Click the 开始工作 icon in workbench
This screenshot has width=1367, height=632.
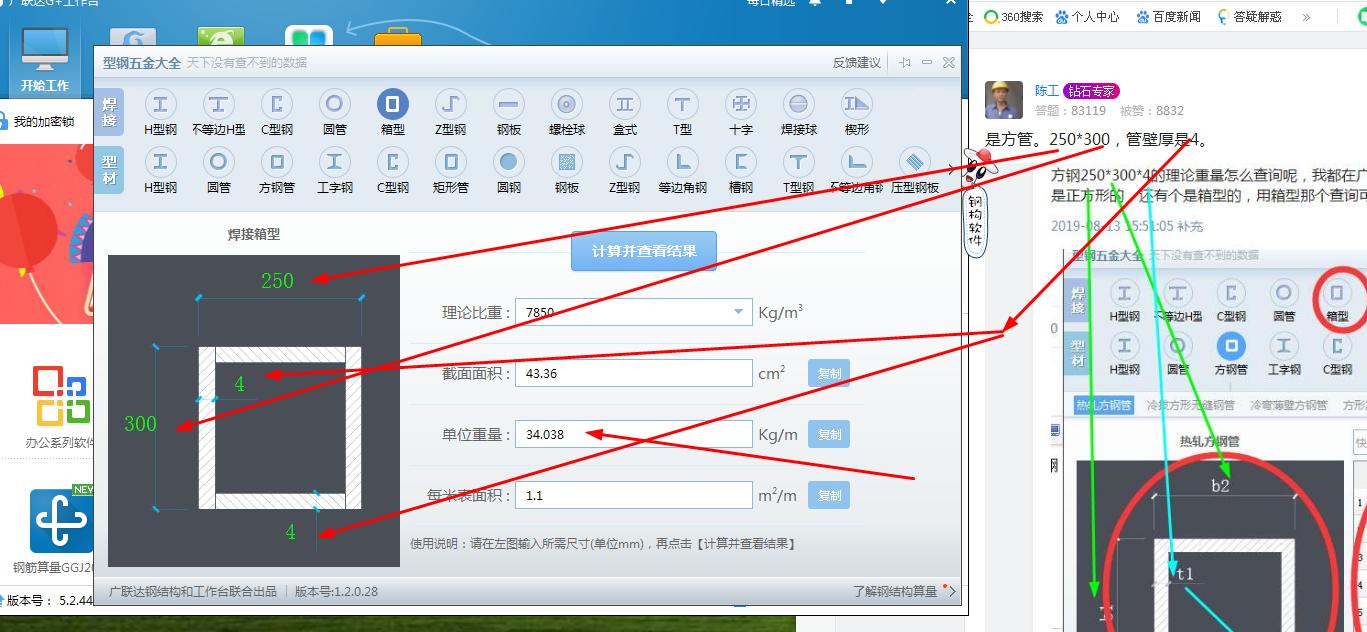pyautogui.click(x=45, y=60)
